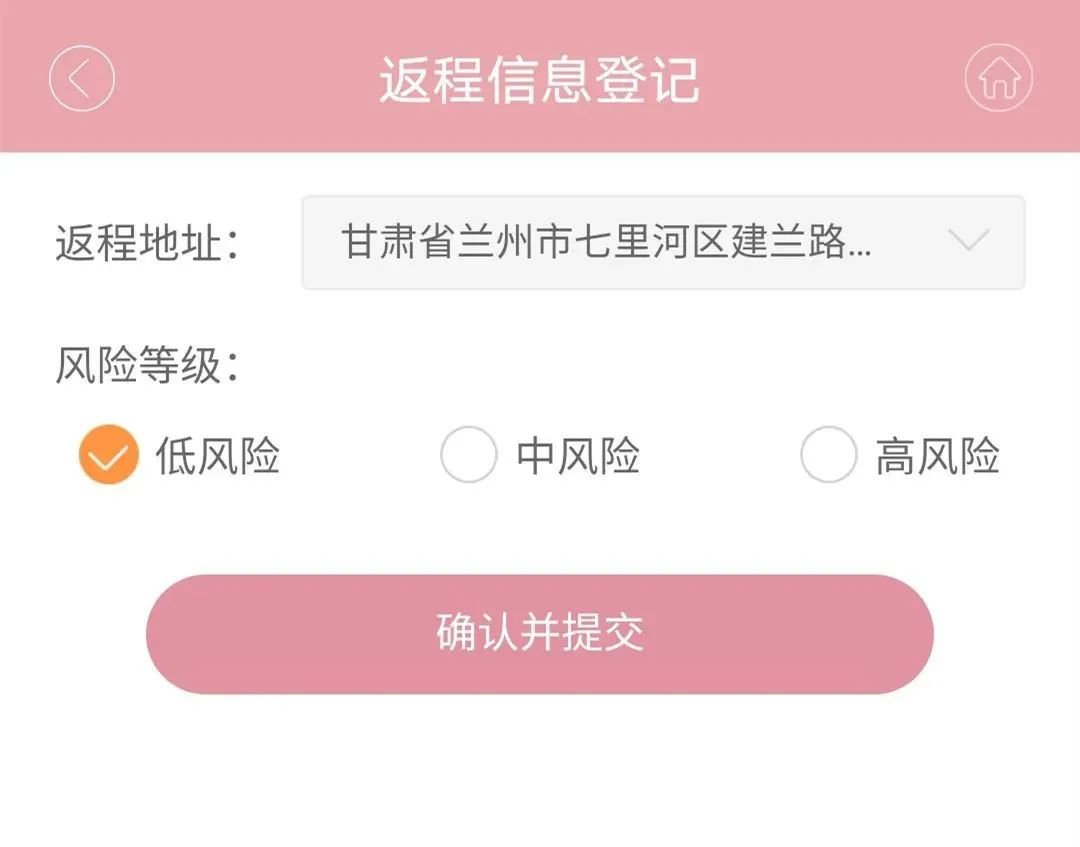1080x847 pixels.
Task: Choose the 中风险 radio circle
Action: (468, 455)
